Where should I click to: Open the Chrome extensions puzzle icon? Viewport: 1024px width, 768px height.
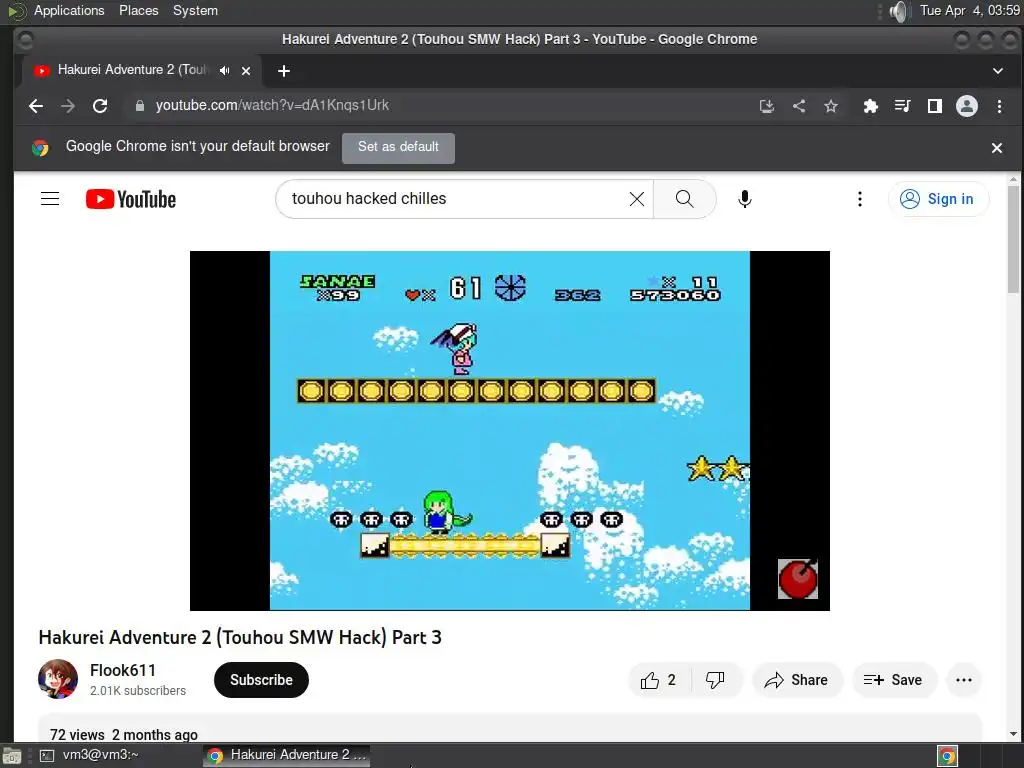(x=871, y=106)
